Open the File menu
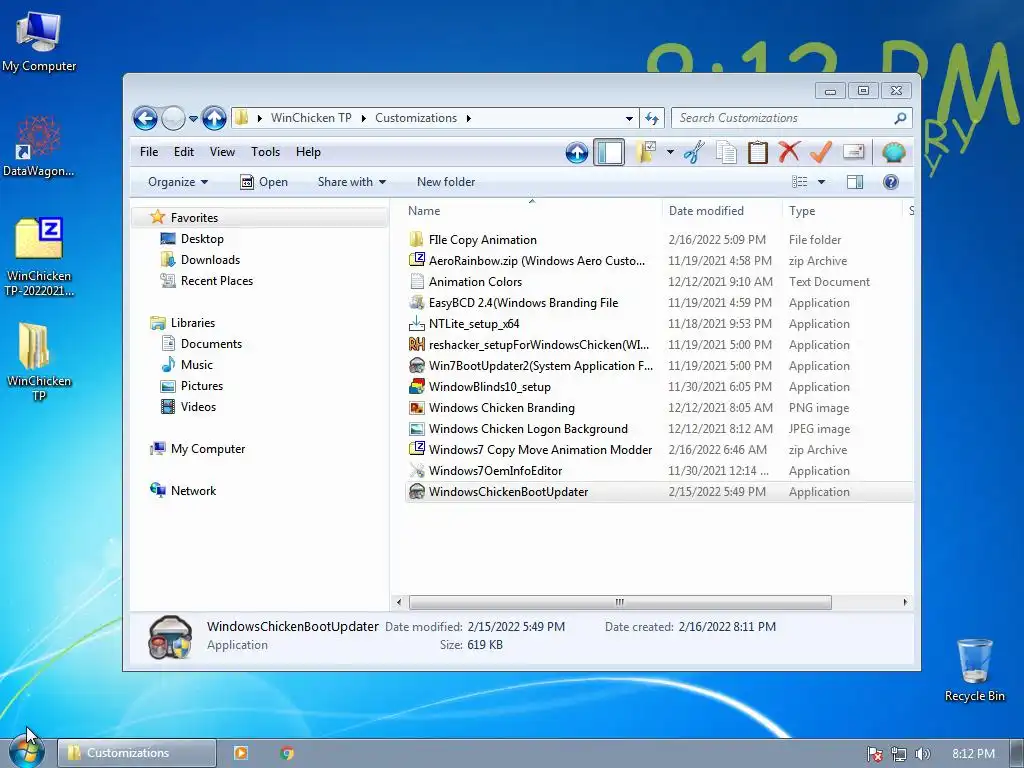The image size is (1024, 768). (149, 152)
